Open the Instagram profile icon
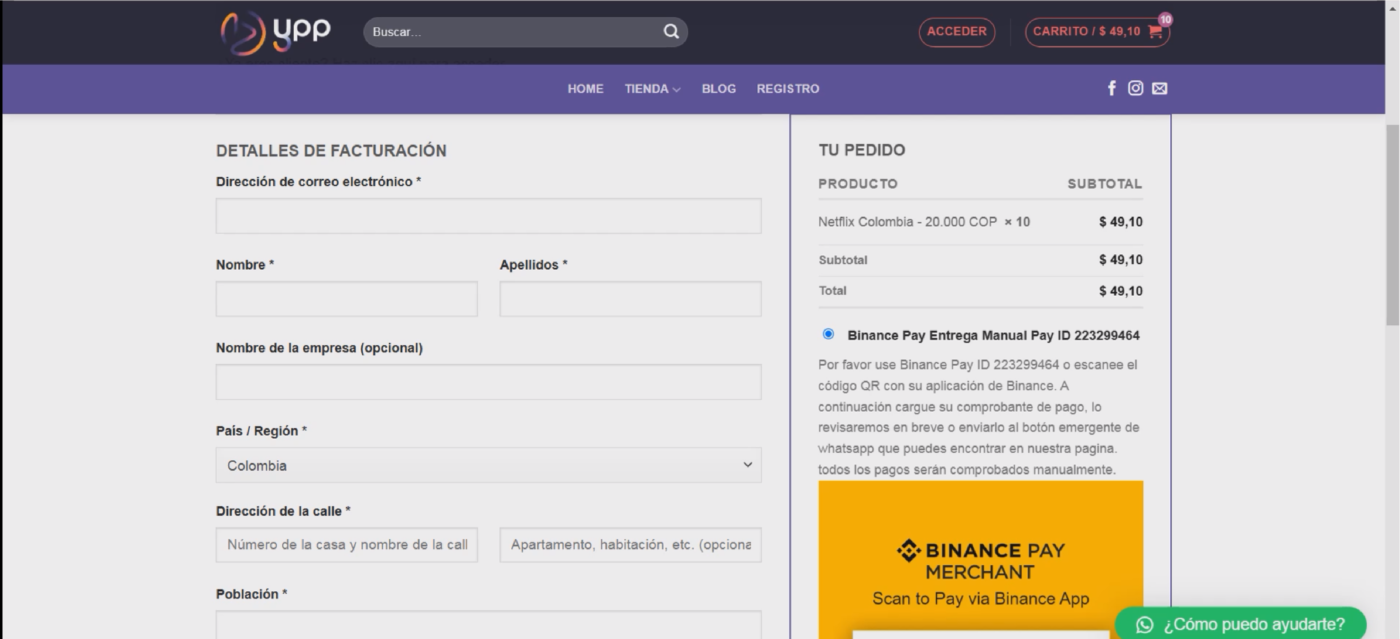This screenshot has width=1400, height=639. [1135, 88]
